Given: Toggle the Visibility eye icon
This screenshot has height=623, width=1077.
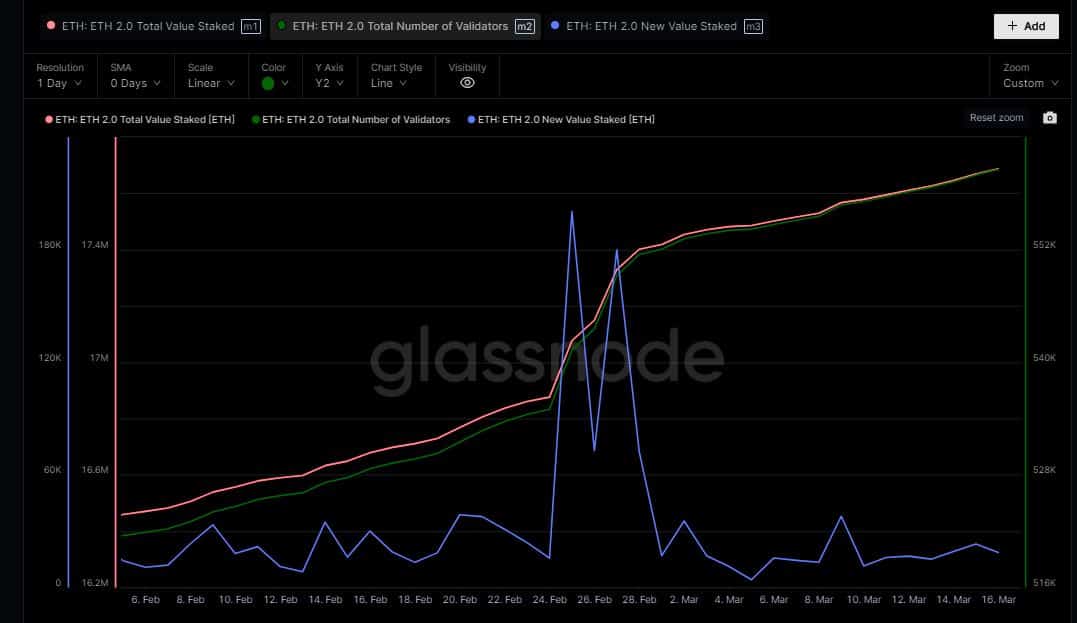Looking at the screenshot, I should (467, 83).
